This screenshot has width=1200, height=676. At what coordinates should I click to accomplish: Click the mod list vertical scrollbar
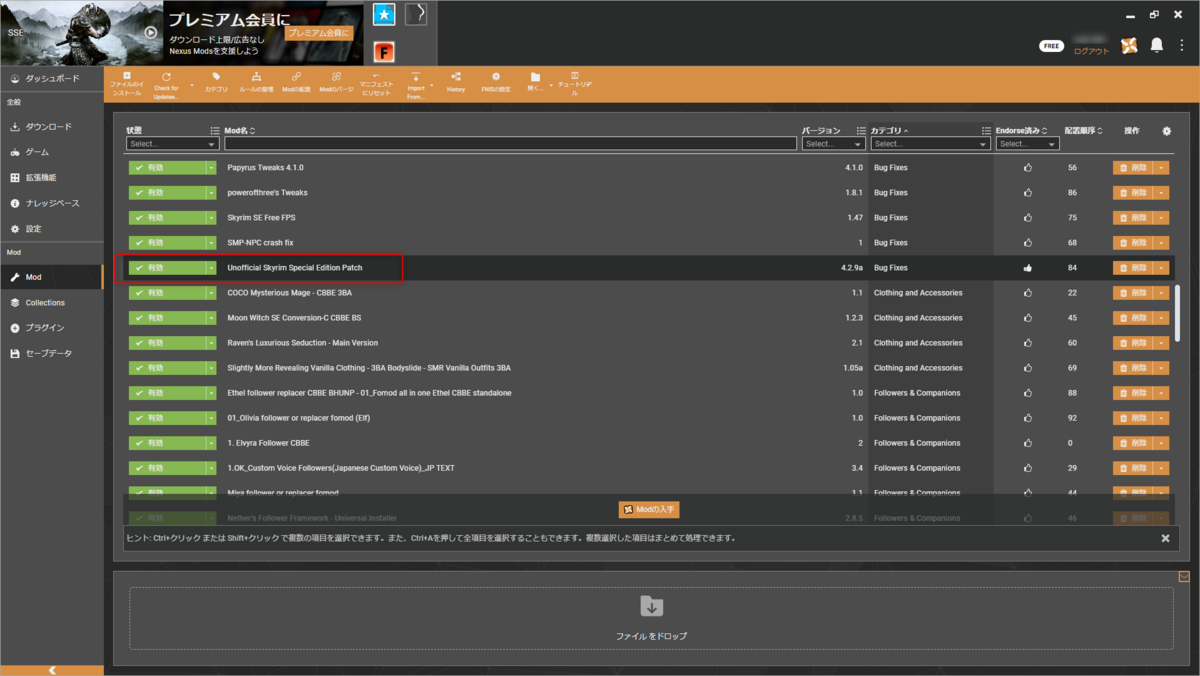point(1177,314)
